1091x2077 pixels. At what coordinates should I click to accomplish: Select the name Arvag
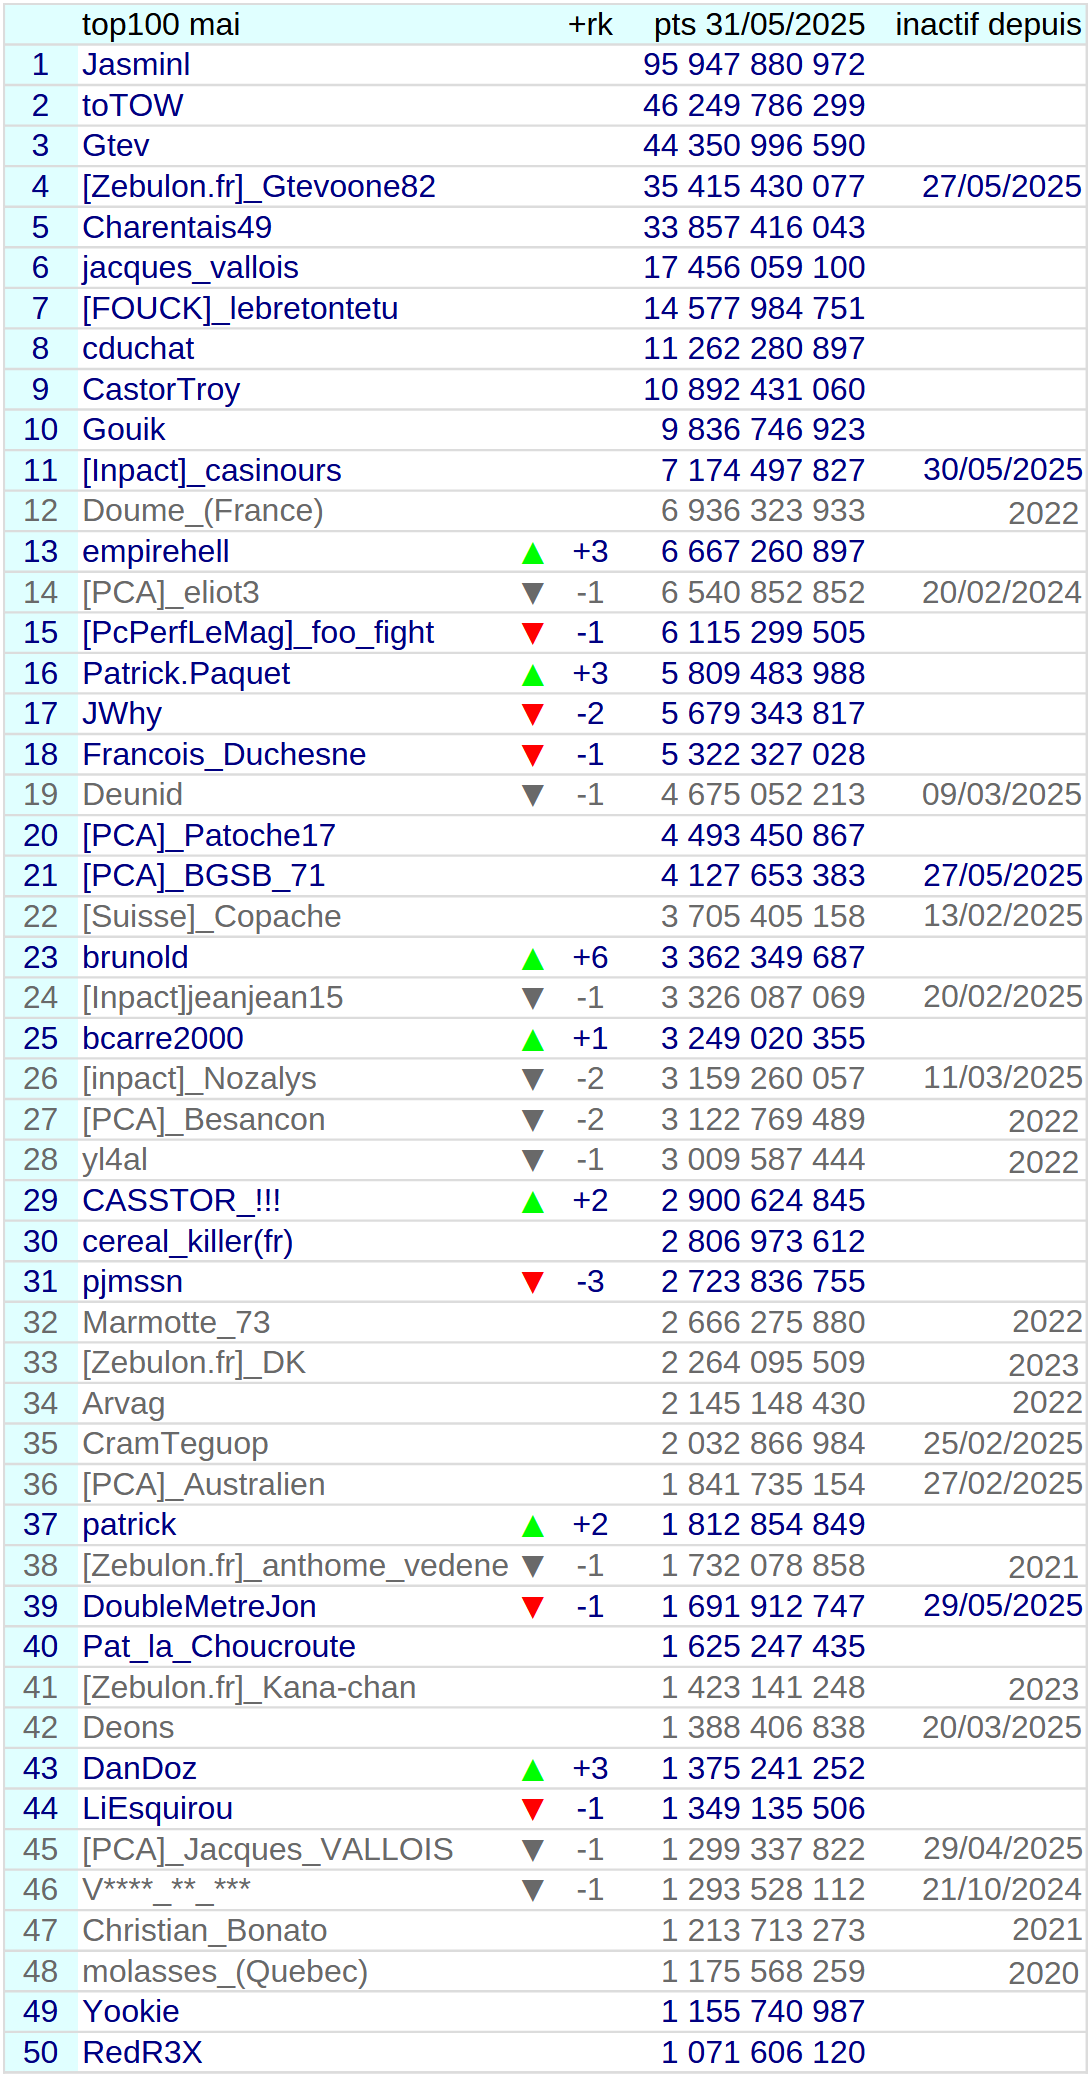tap(124, 1403)
